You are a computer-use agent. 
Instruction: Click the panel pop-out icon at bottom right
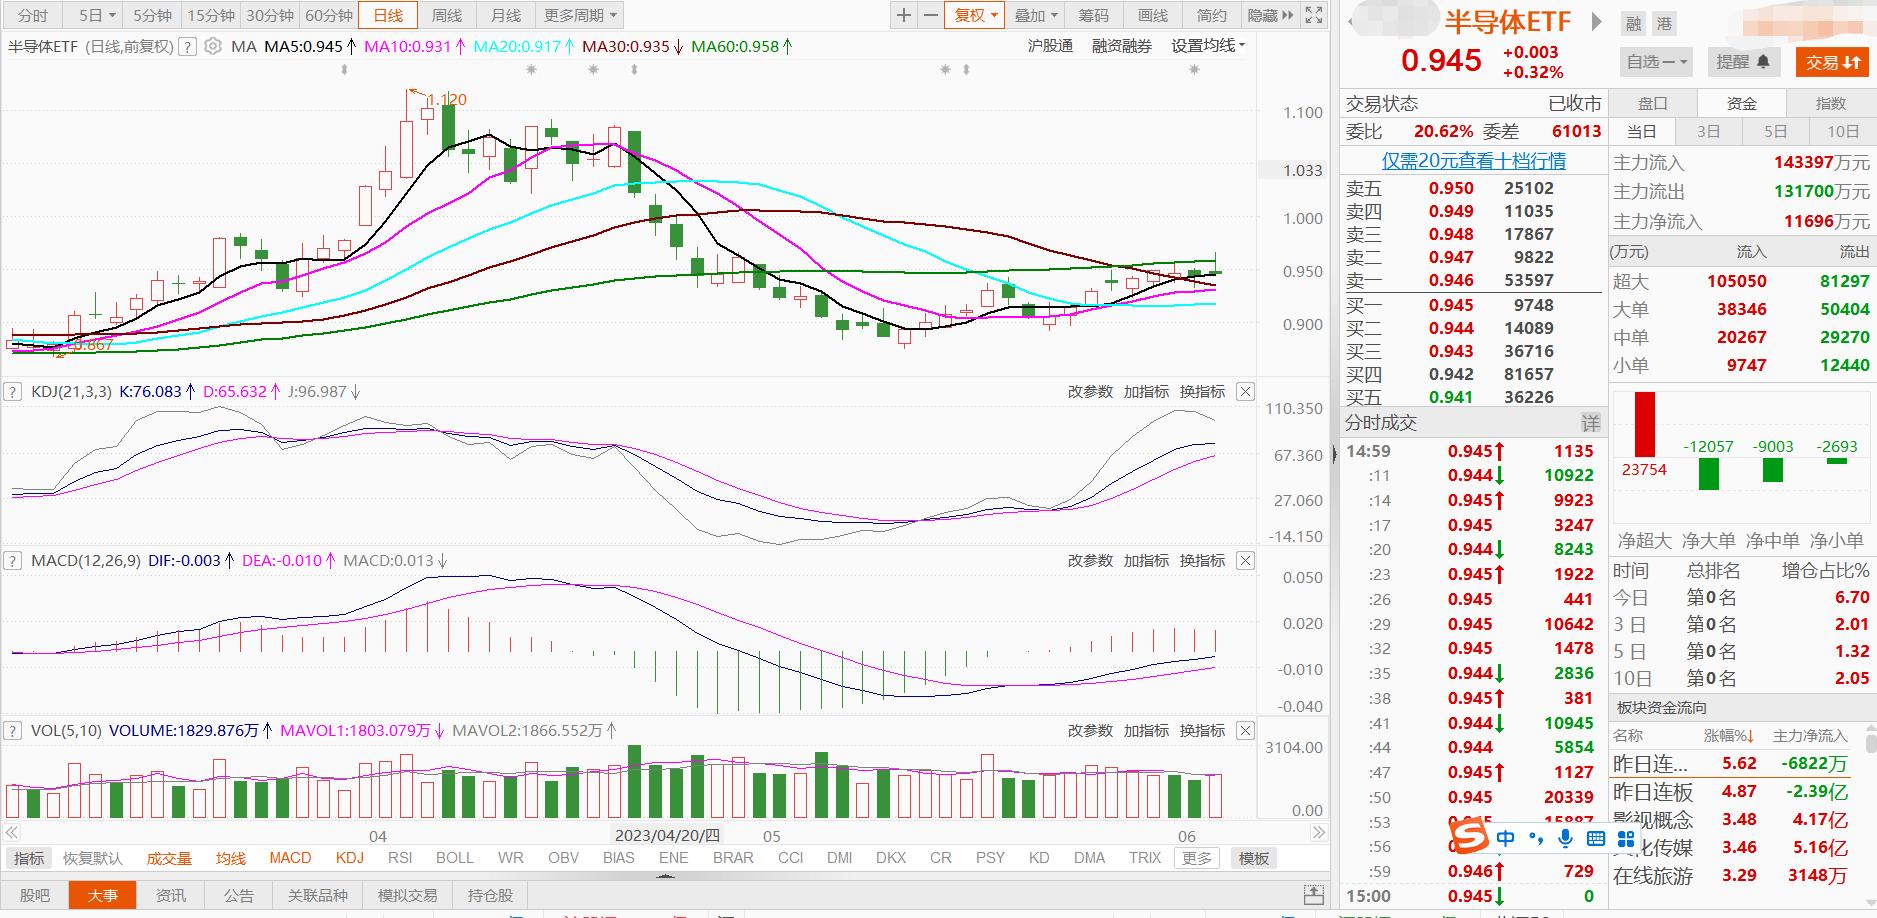[x=1314, y=895]
